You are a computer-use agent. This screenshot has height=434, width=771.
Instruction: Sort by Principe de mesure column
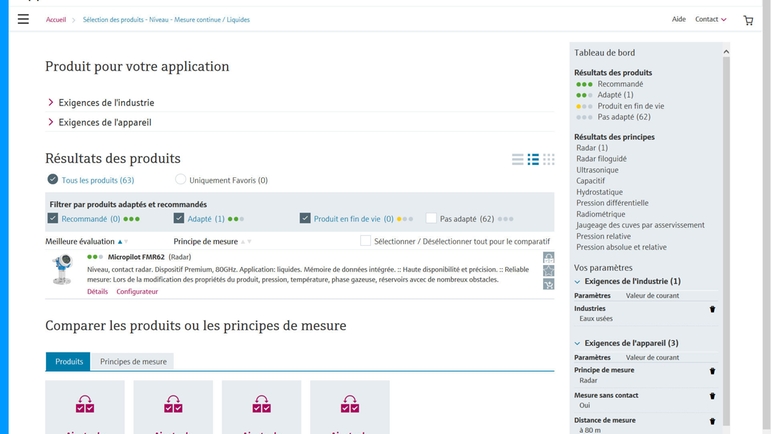[x=212, y=241]
